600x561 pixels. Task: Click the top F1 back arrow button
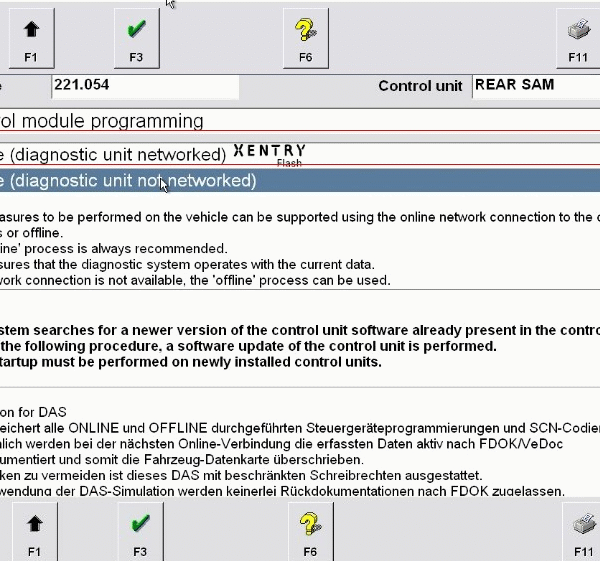31,38
